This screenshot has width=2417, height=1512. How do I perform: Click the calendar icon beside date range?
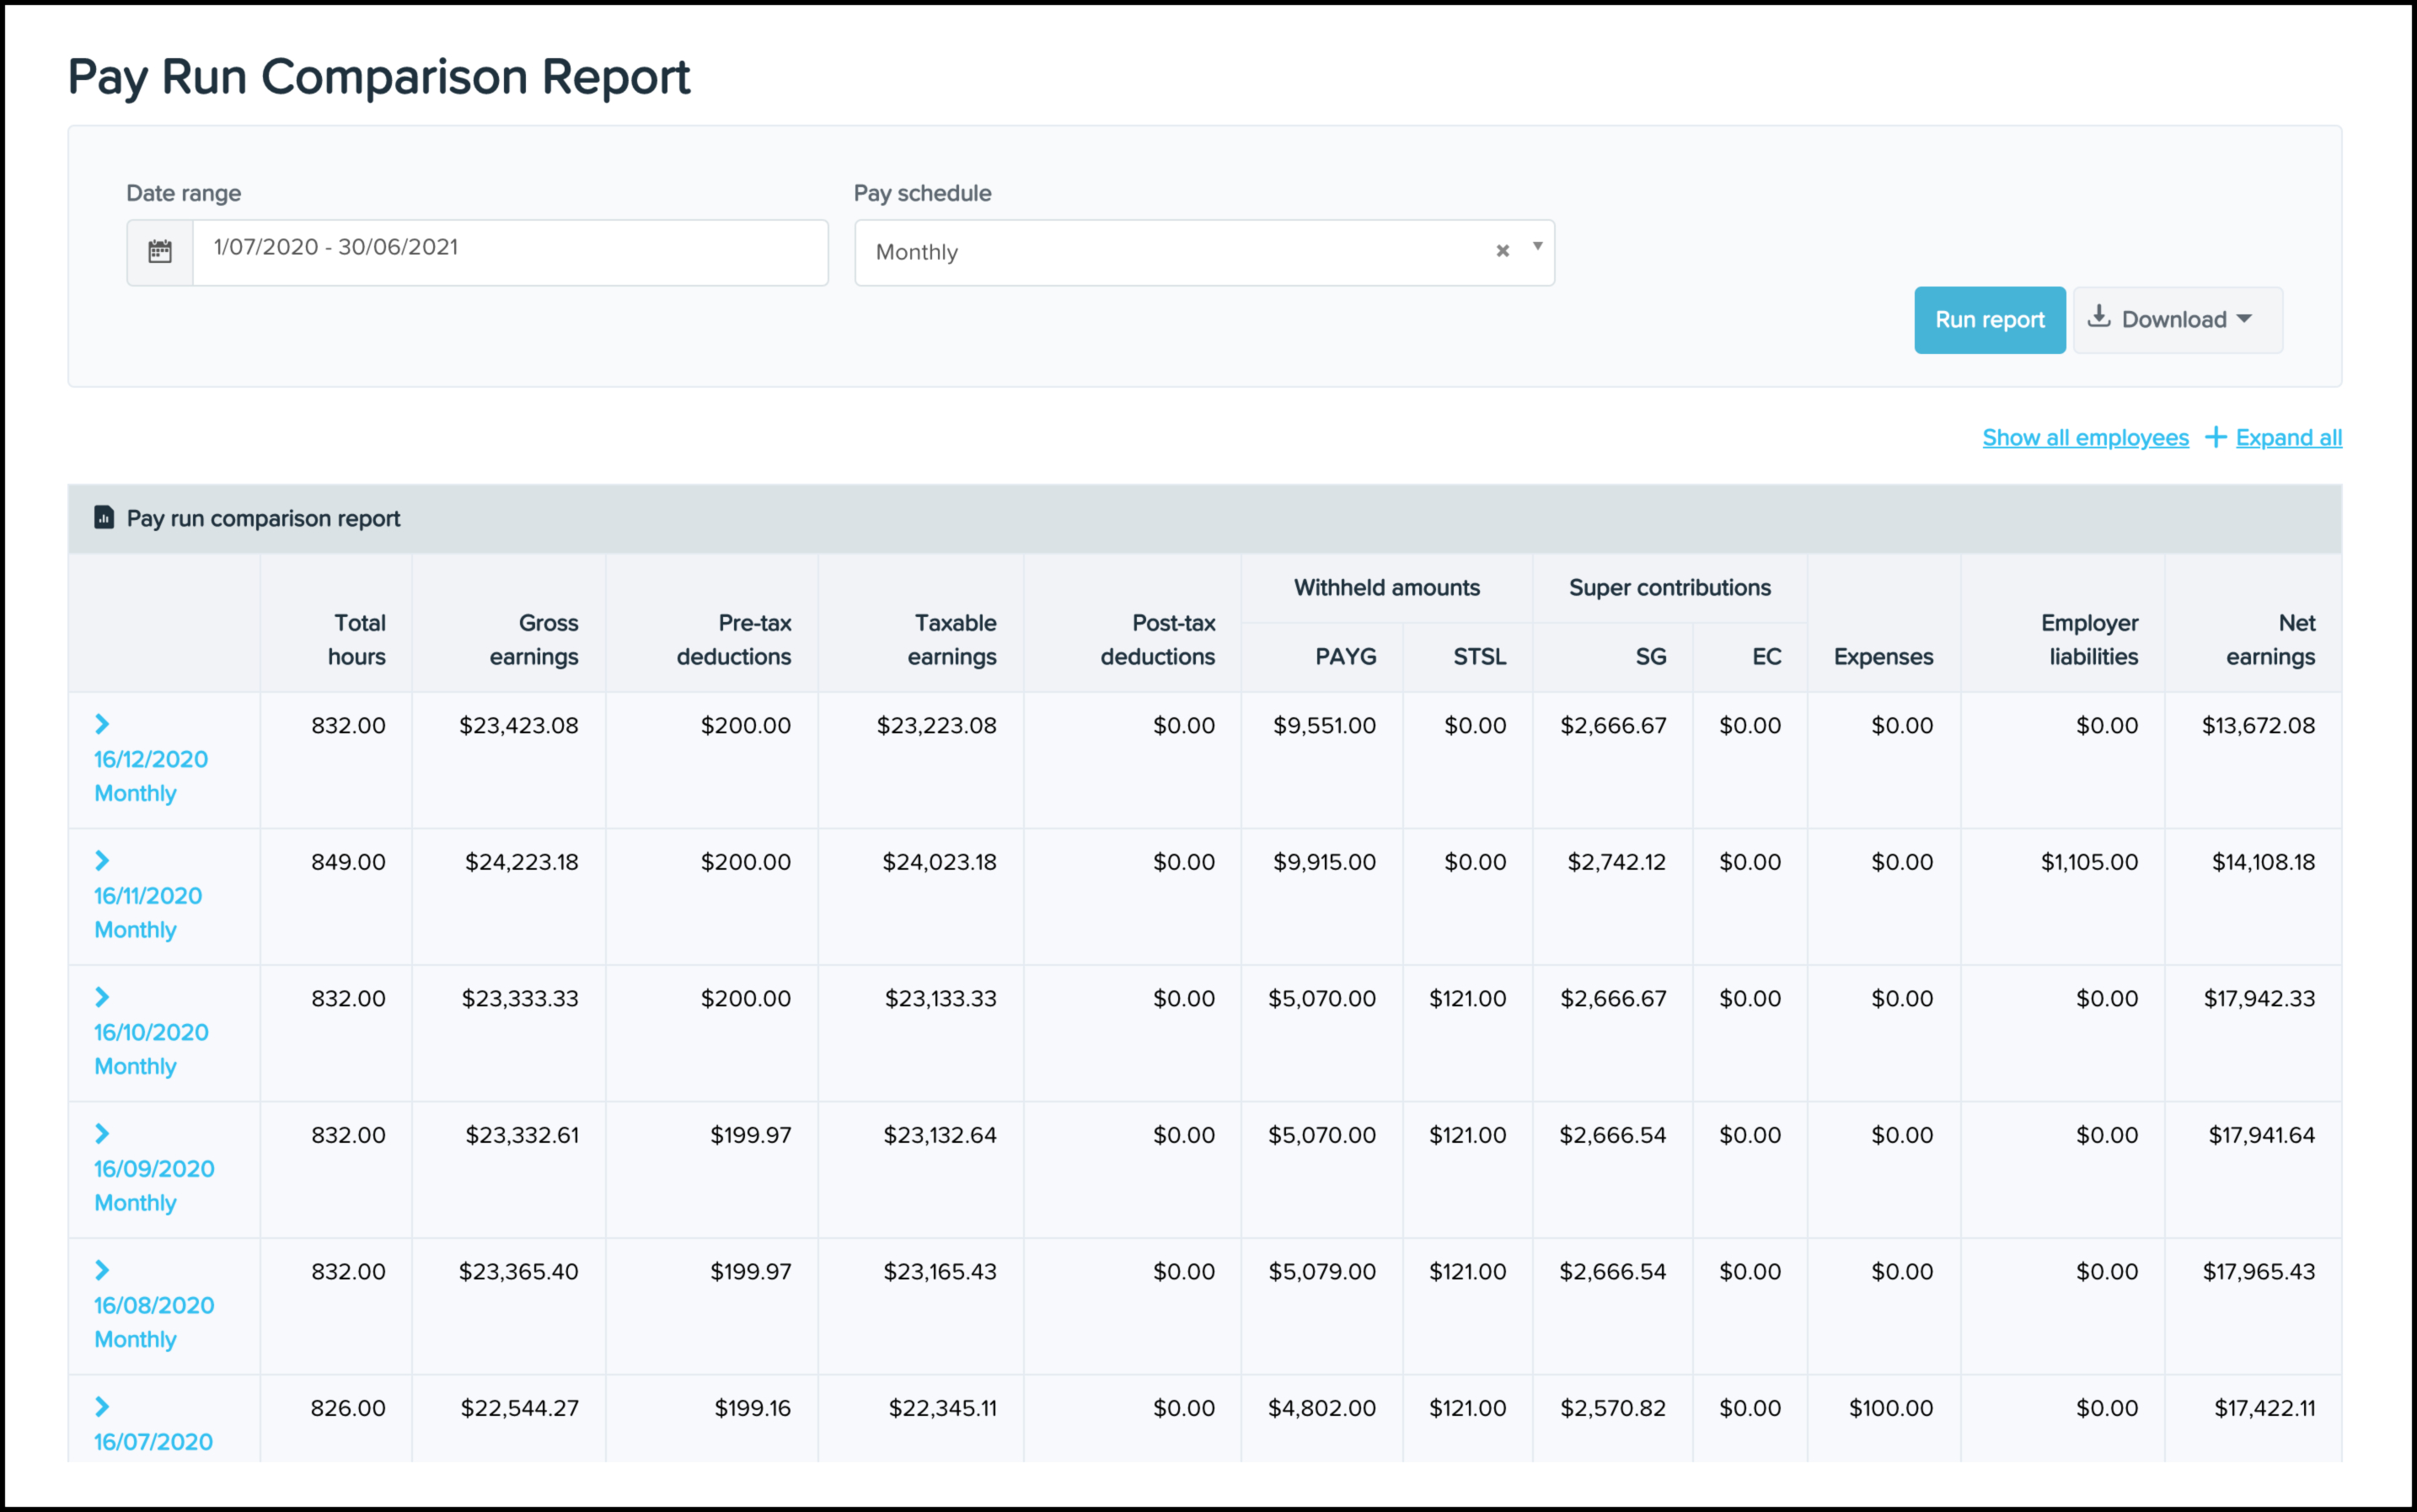point(160,251)
